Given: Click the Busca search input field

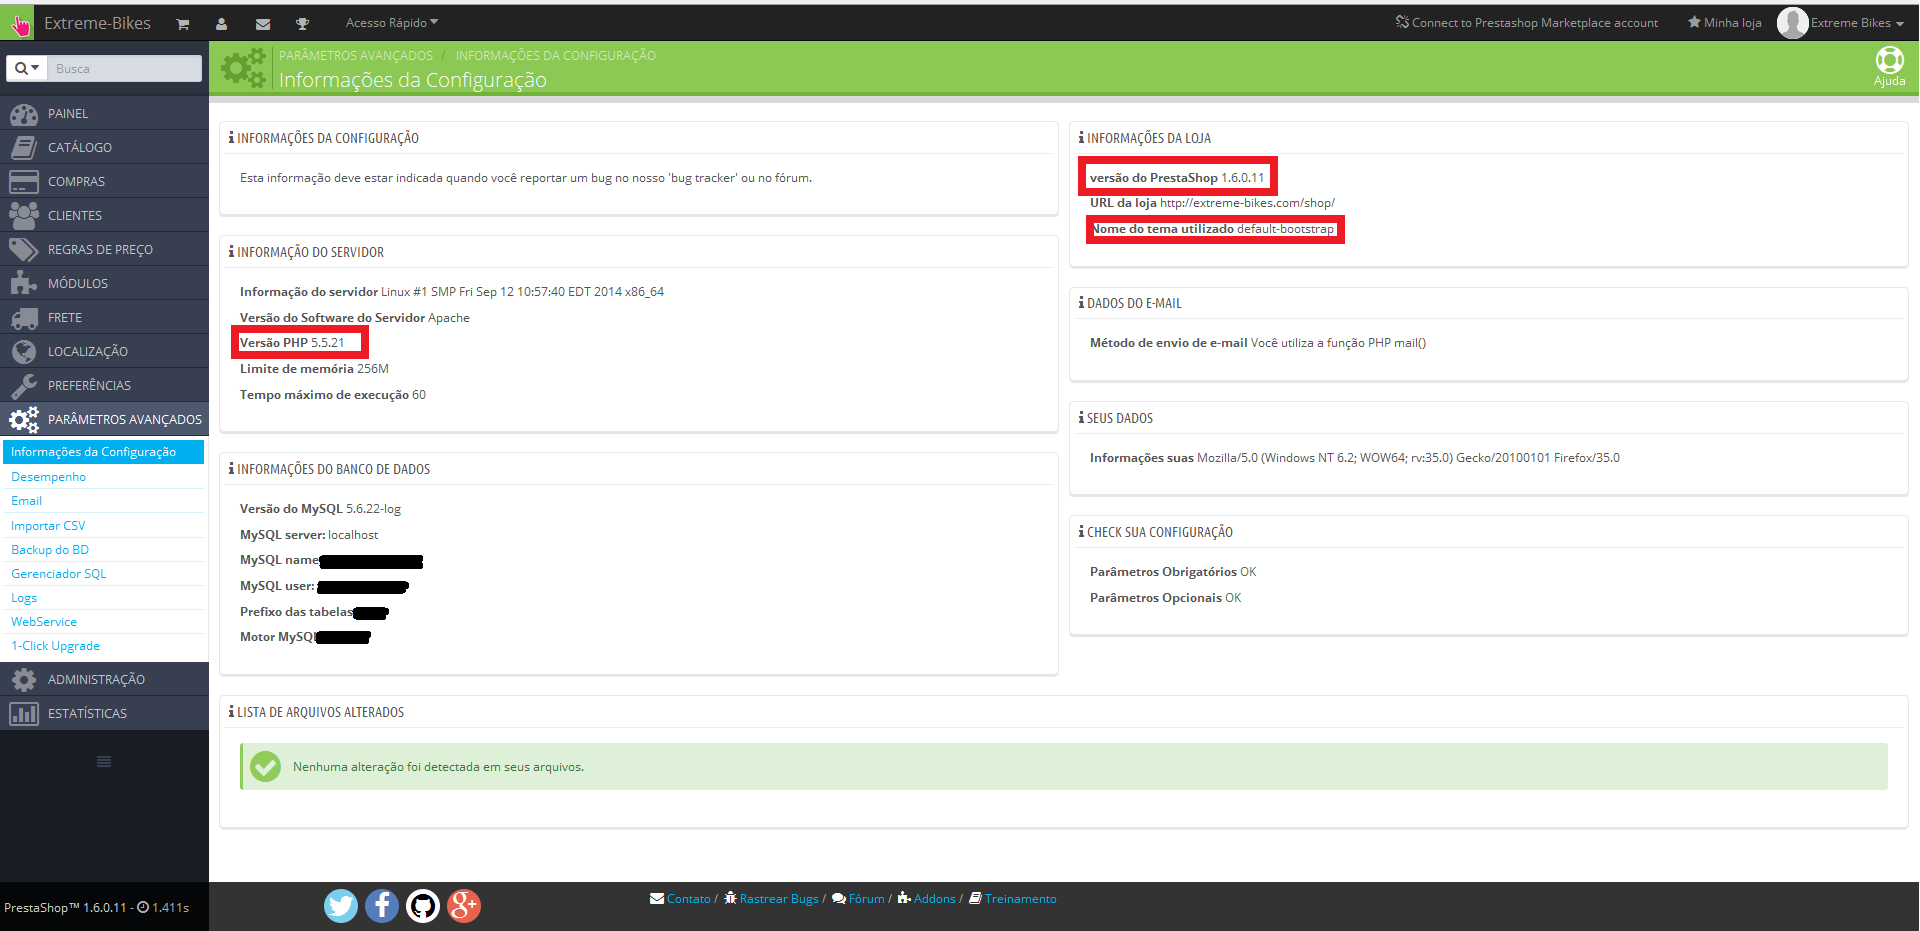Looking at the screenshot, I should 124,68.
